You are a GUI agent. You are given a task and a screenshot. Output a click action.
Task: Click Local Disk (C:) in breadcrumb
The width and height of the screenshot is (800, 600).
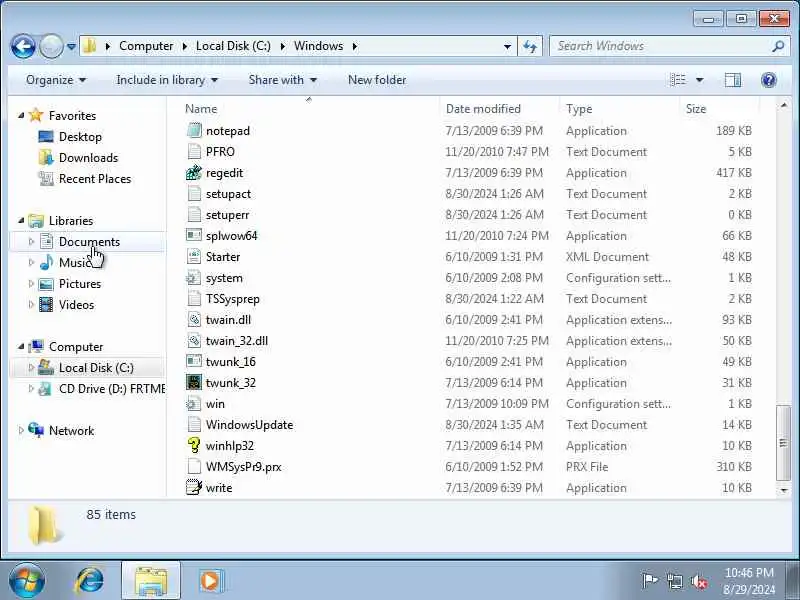click(x=233, y=46)
